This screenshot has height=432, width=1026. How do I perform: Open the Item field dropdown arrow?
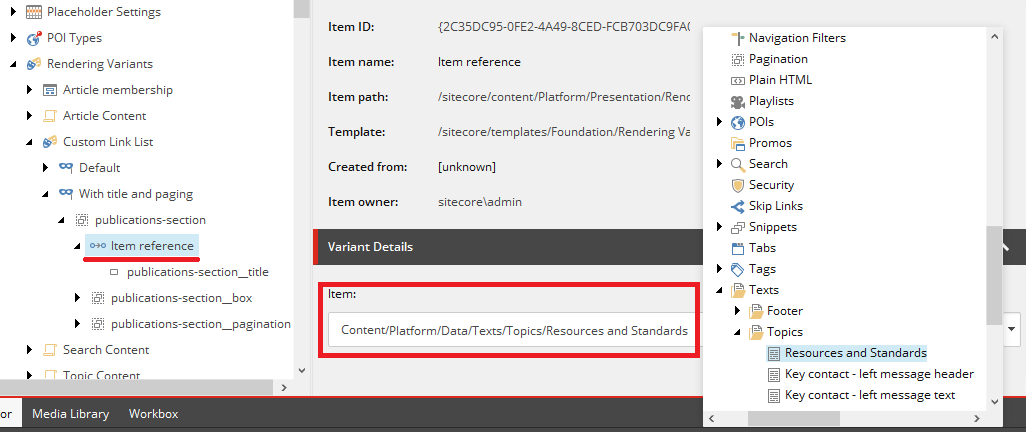pyautogui.click(x=1015, y=329)
